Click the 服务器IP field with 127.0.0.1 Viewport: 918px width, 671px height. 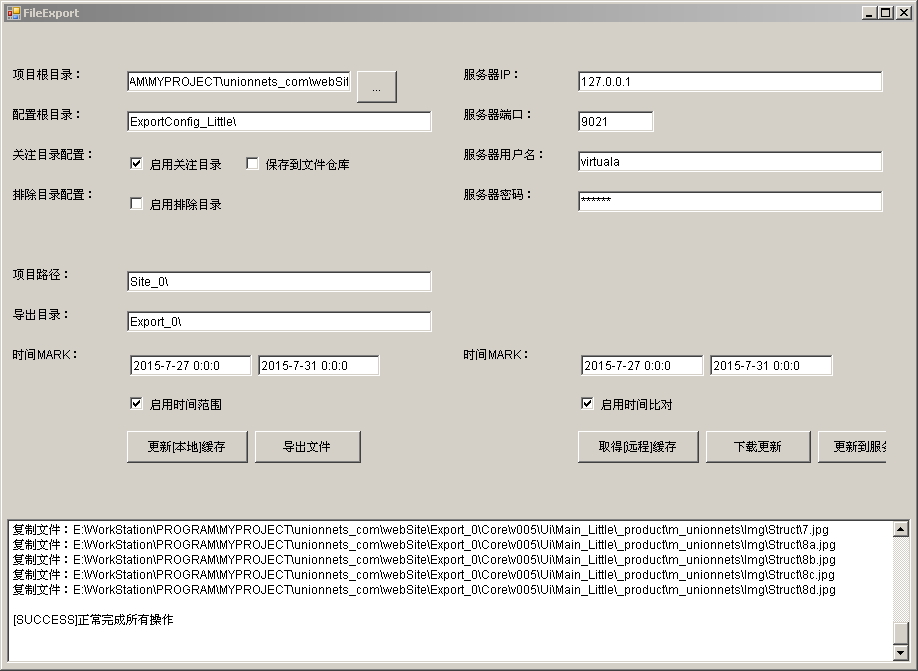729,82
